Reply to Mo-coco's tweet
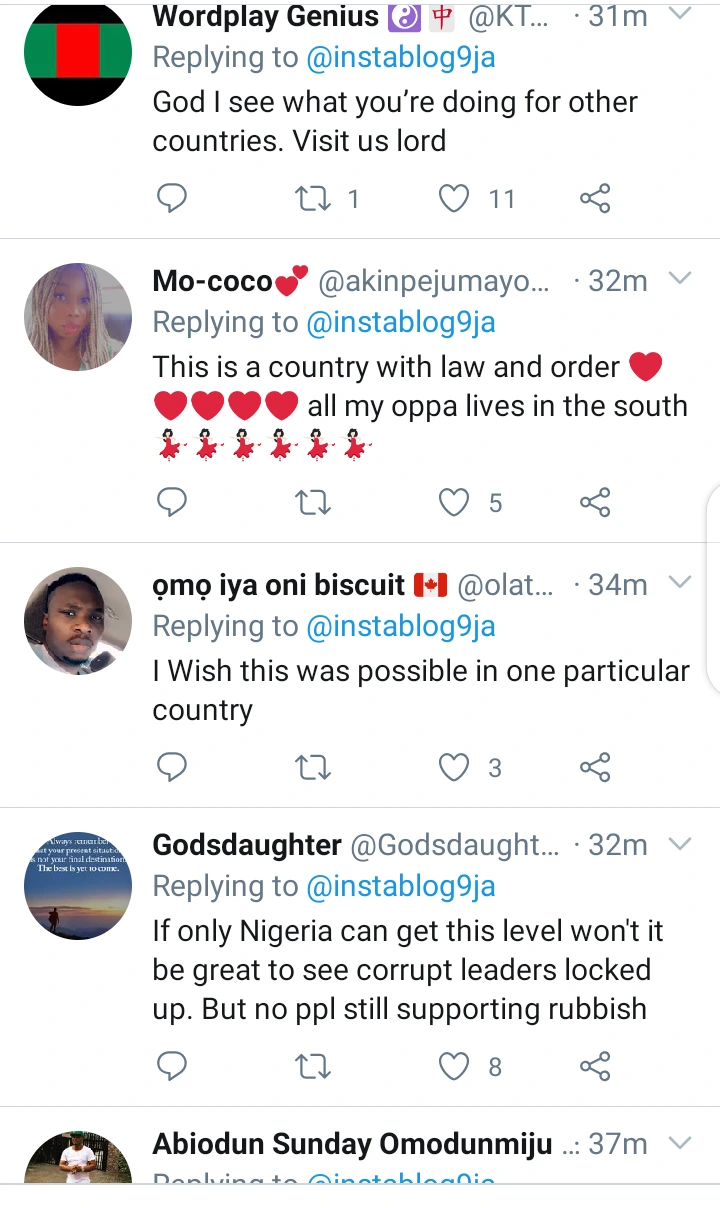The height and width of the screenshot is (1208, 720). (x=172, y=502)
